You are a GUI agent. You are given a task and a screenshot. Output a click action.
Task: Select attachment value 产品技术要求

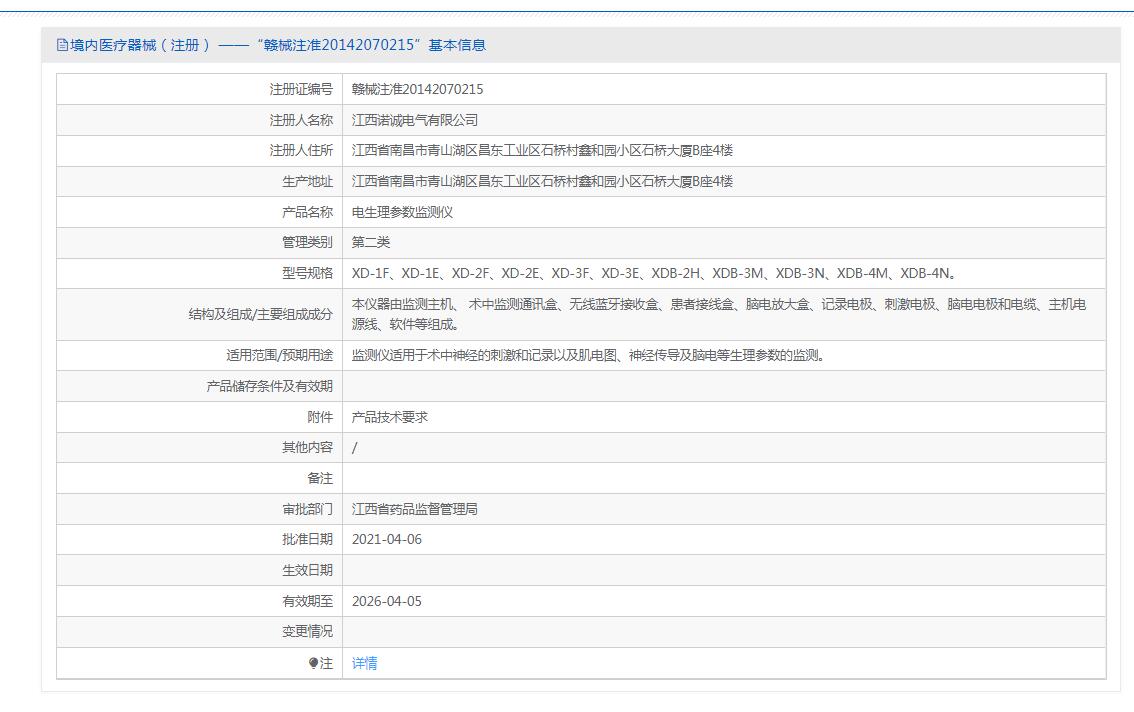389,418
